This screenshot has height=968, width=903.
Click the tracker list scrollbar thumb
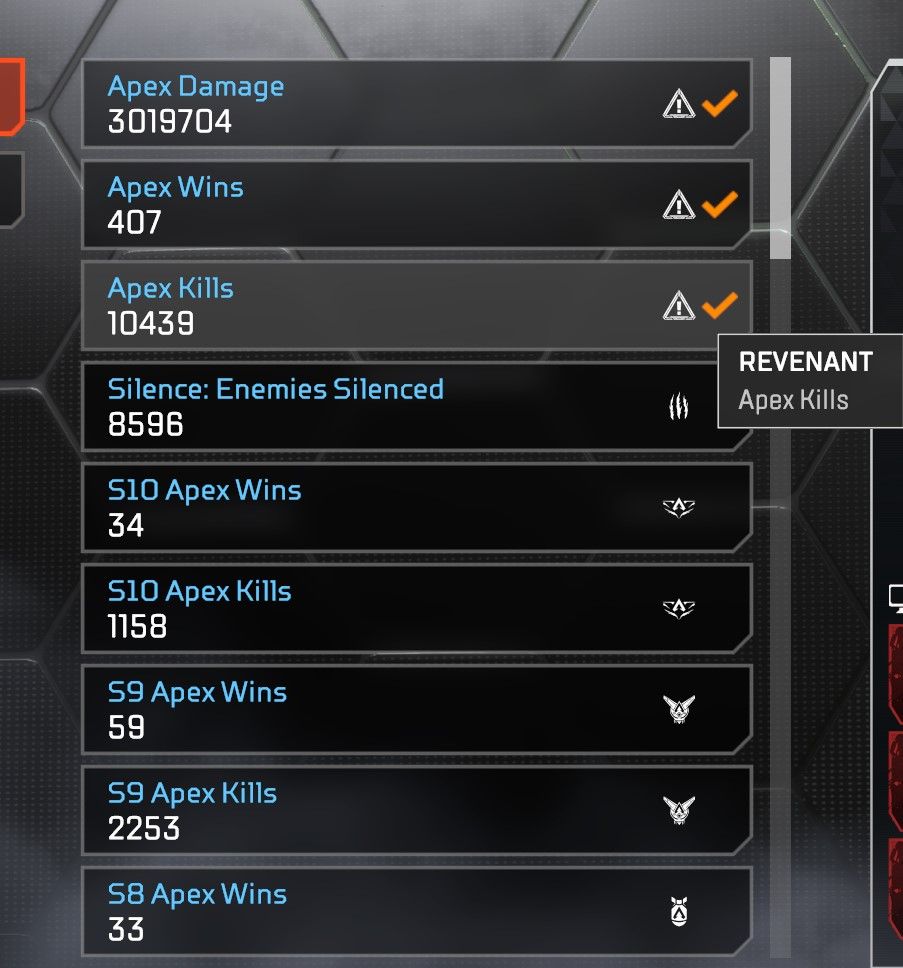[780, 158]
